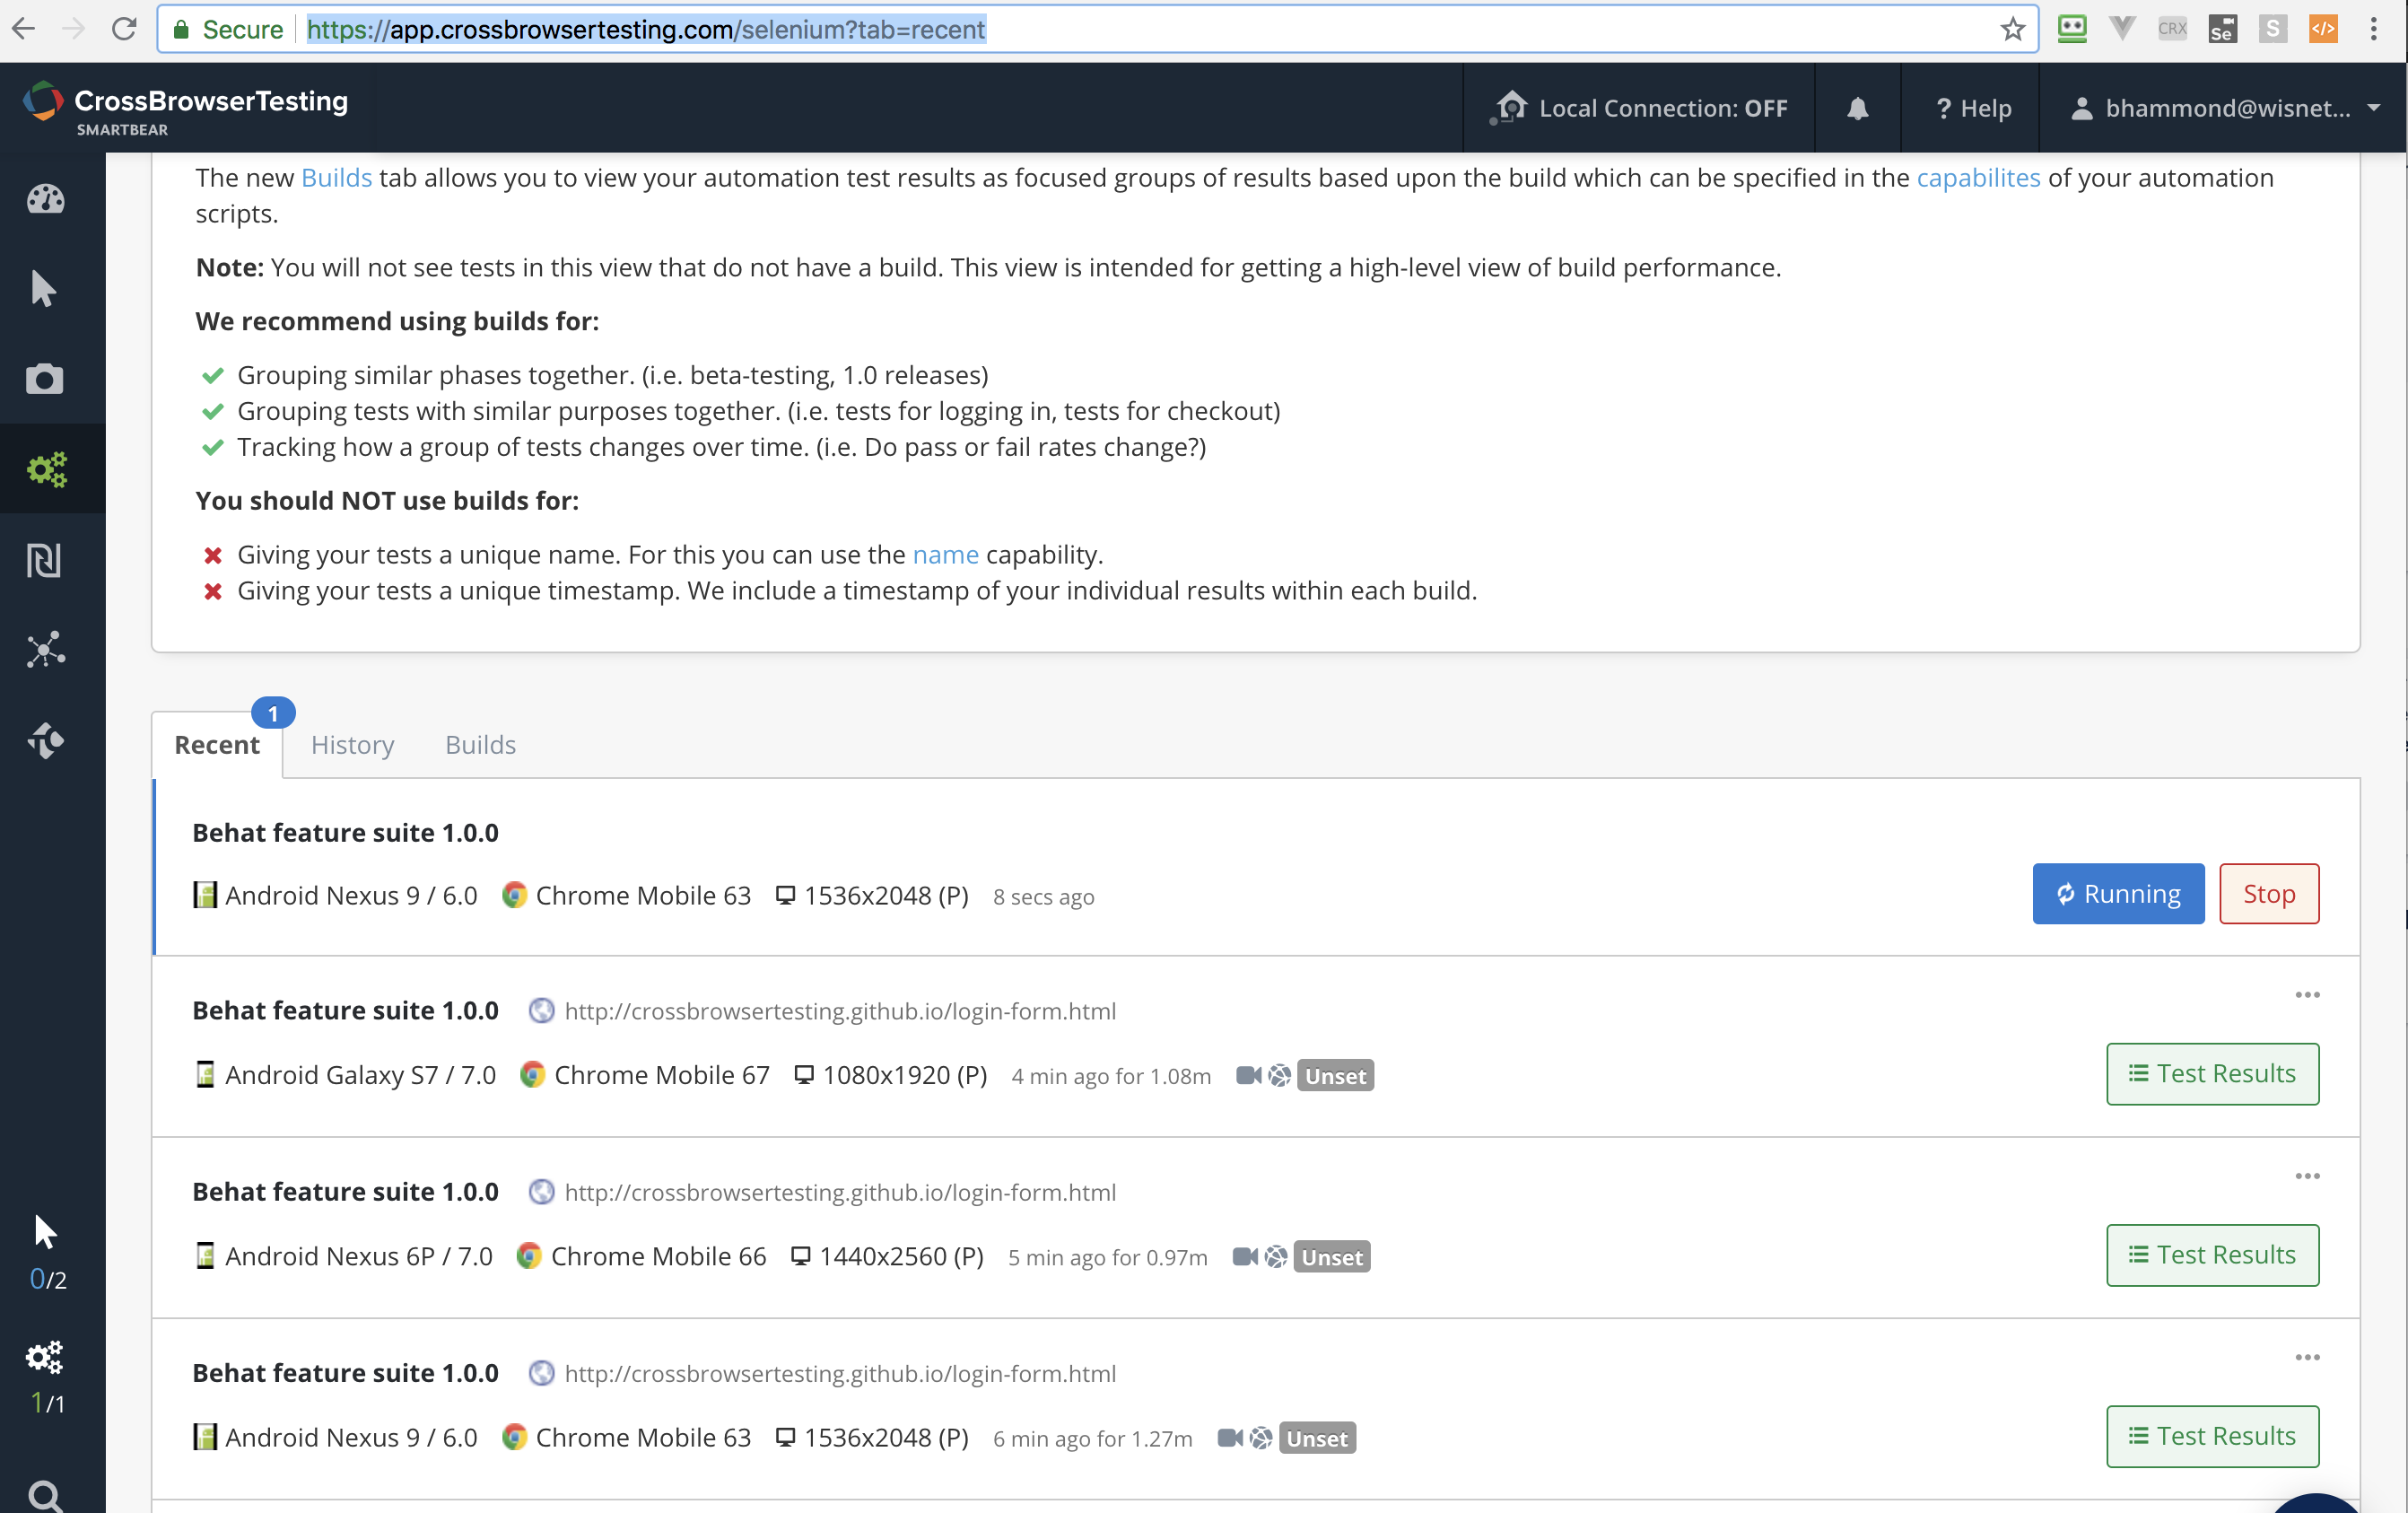Viewport: 2408px width, 1513px height.
Task: Open the Help menu
Action: tap(1973, 108)
